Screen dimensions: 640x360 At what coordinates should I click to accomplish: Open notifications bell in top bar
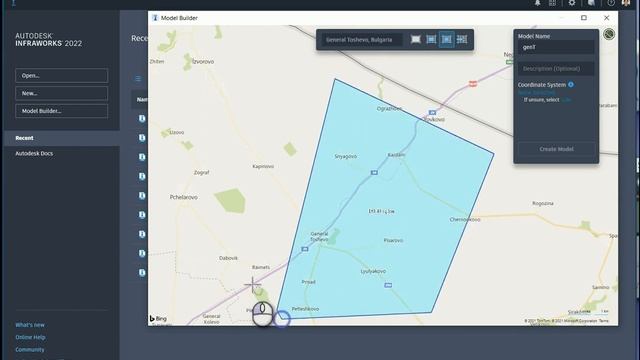coord(538,3)
